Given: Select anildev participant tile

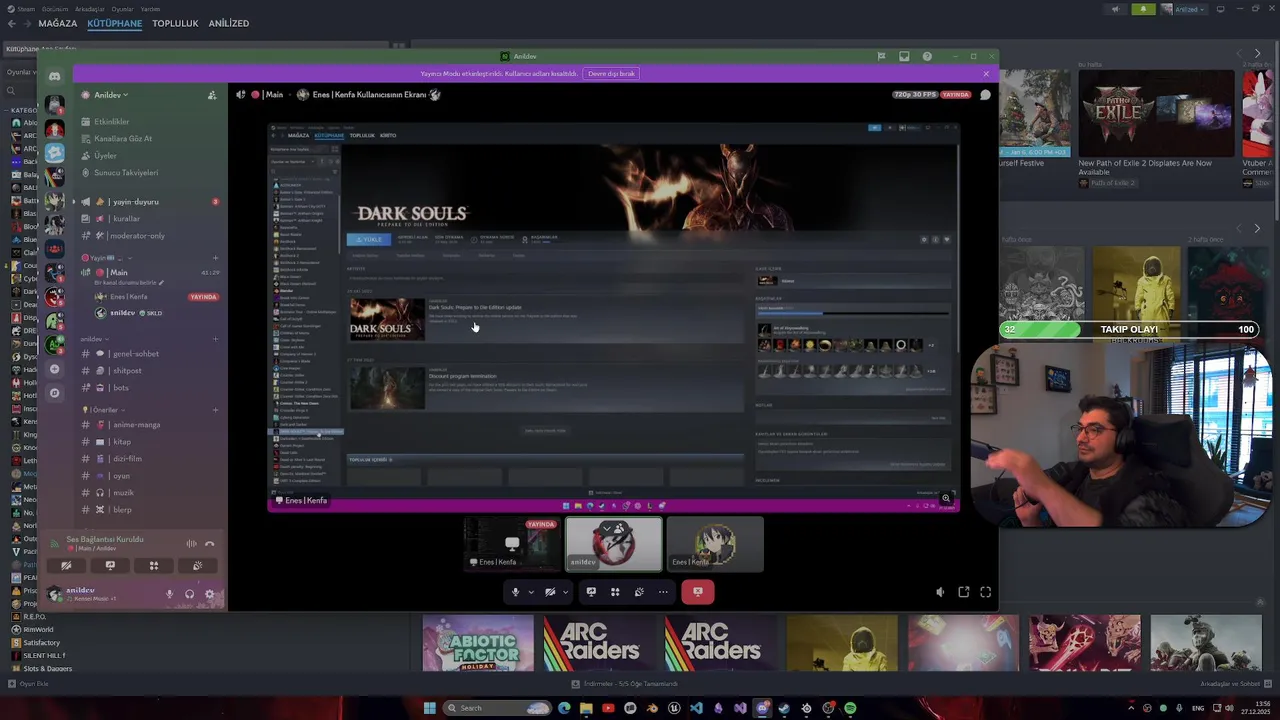Looking at the screenshot, I should [614, 544].
